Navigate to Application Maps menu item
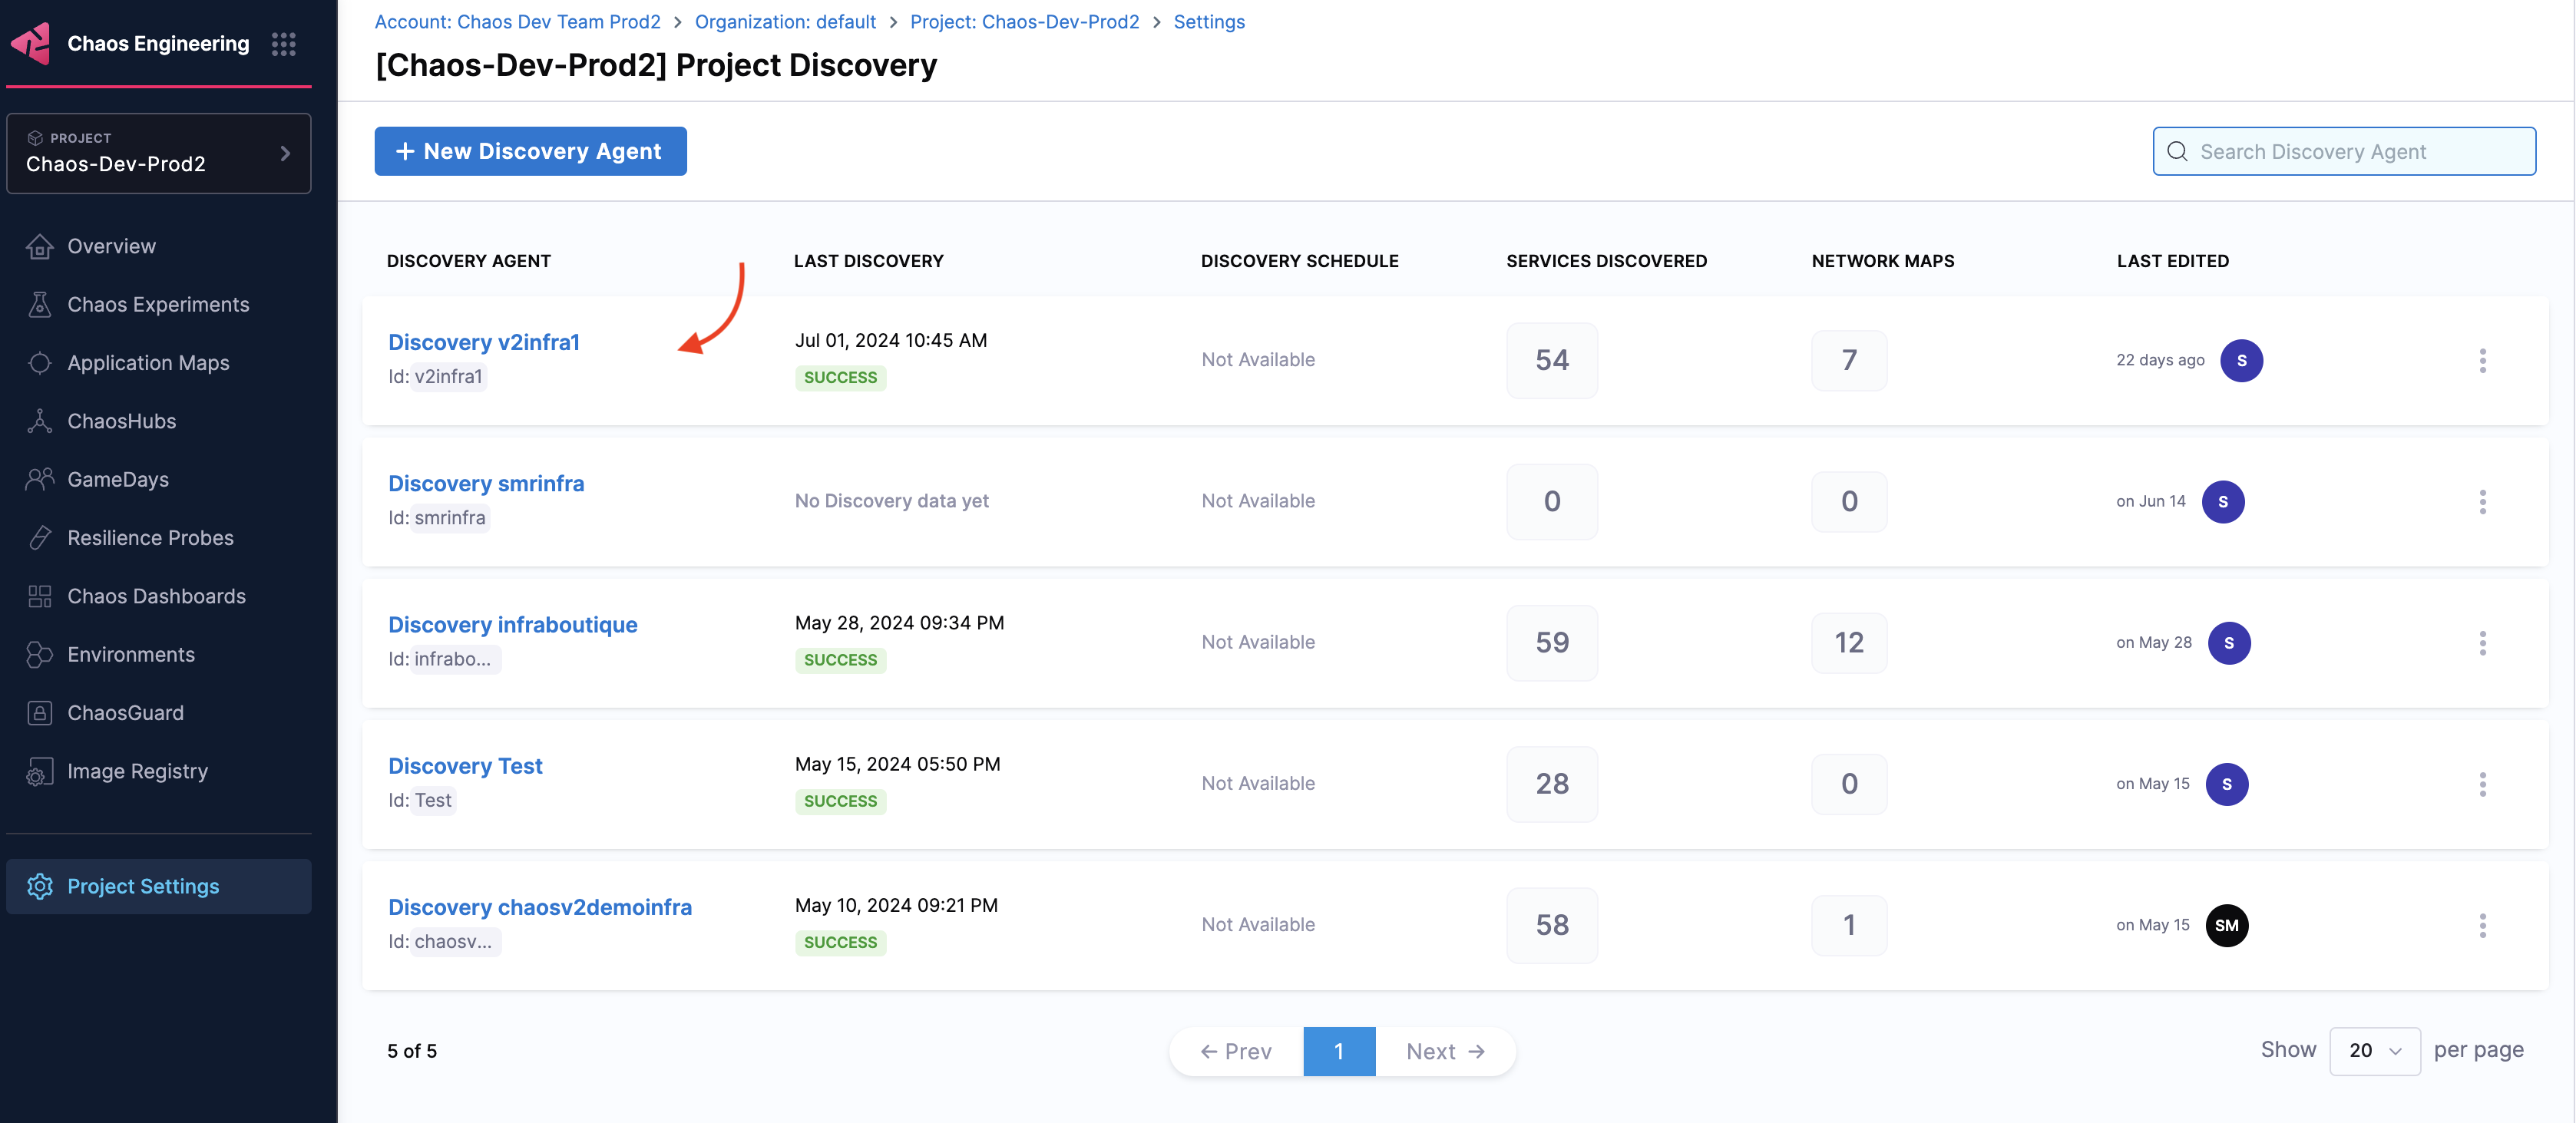 148,363
